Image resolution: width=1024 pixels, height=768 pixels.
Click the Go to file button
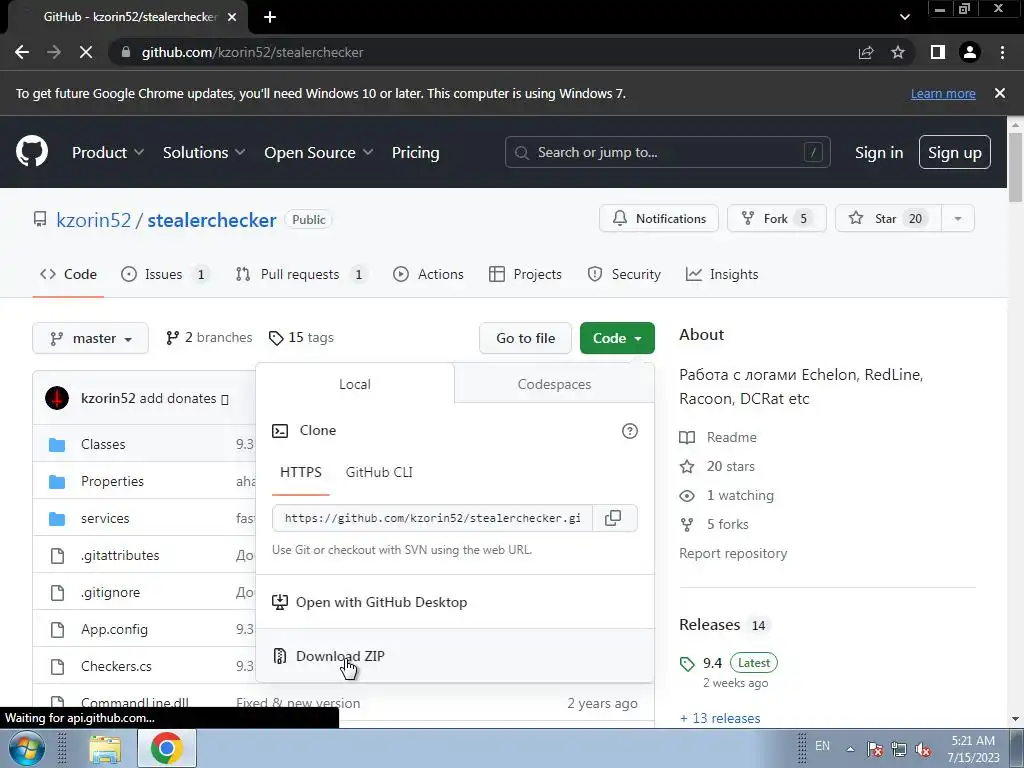[x=525, y=338]
